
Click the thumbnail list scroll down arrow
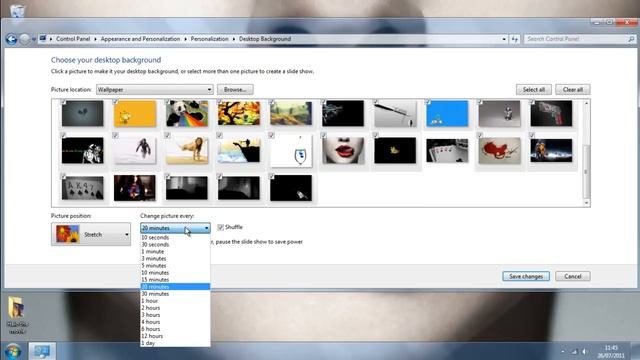pos(587,203)
